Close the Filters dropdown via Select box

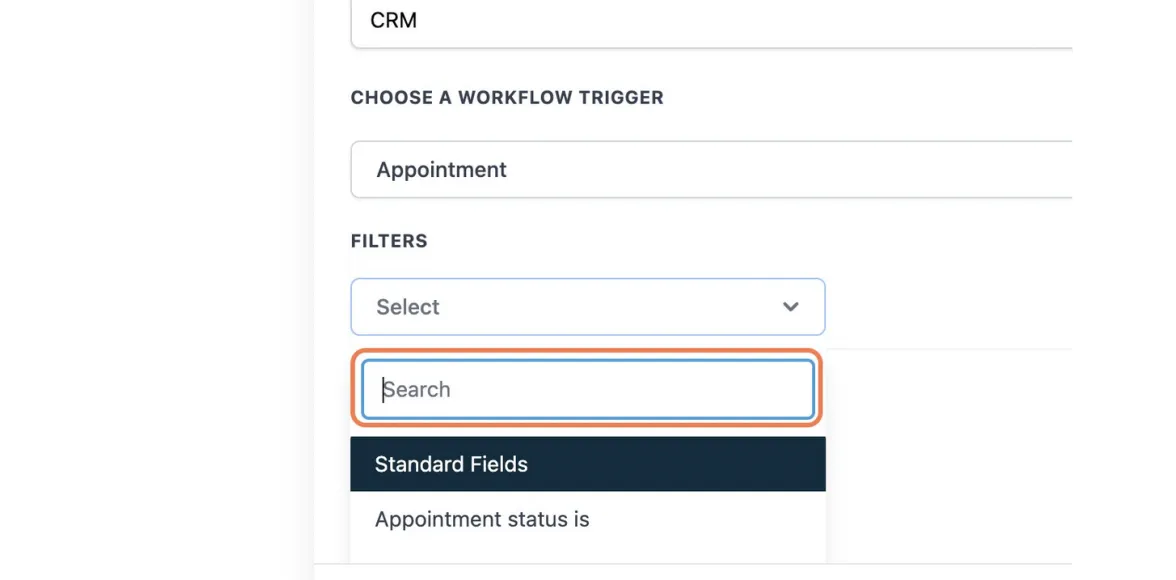(587, 307)
